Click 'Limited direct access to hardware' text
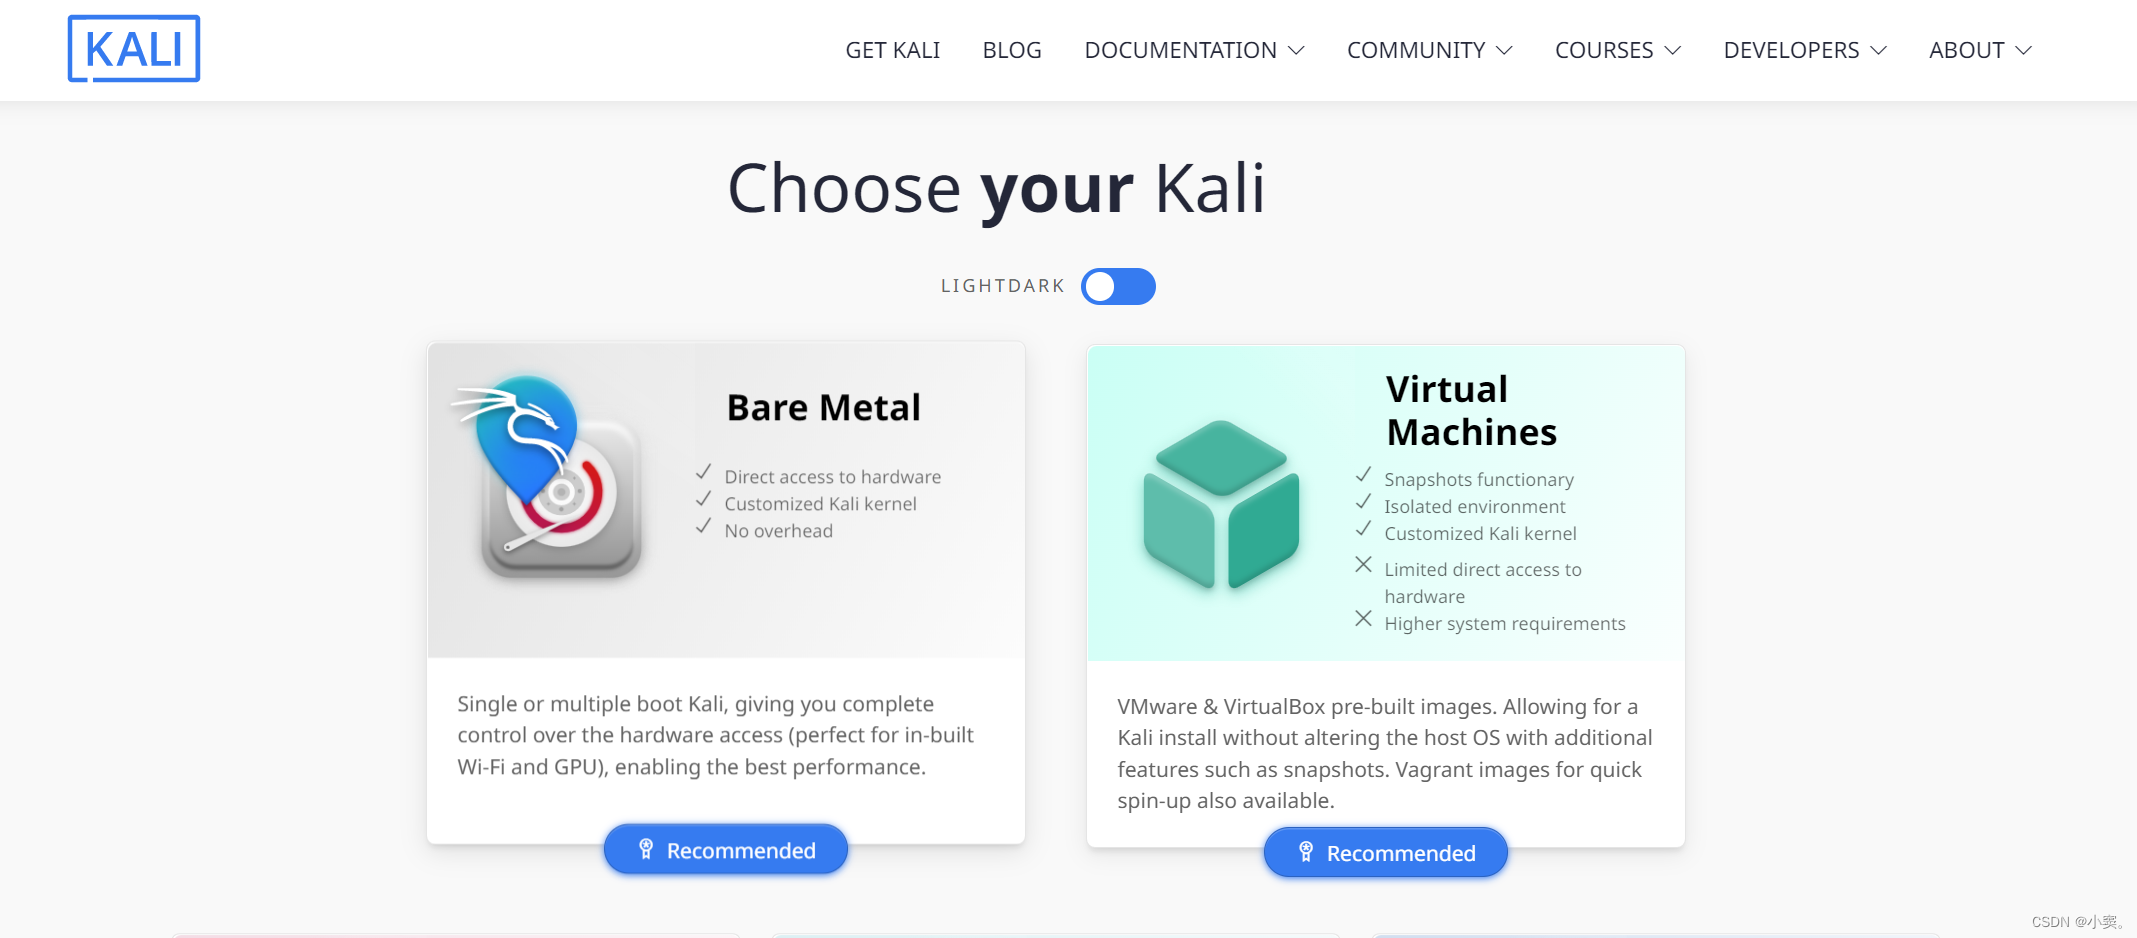 tap(1482, 583)
